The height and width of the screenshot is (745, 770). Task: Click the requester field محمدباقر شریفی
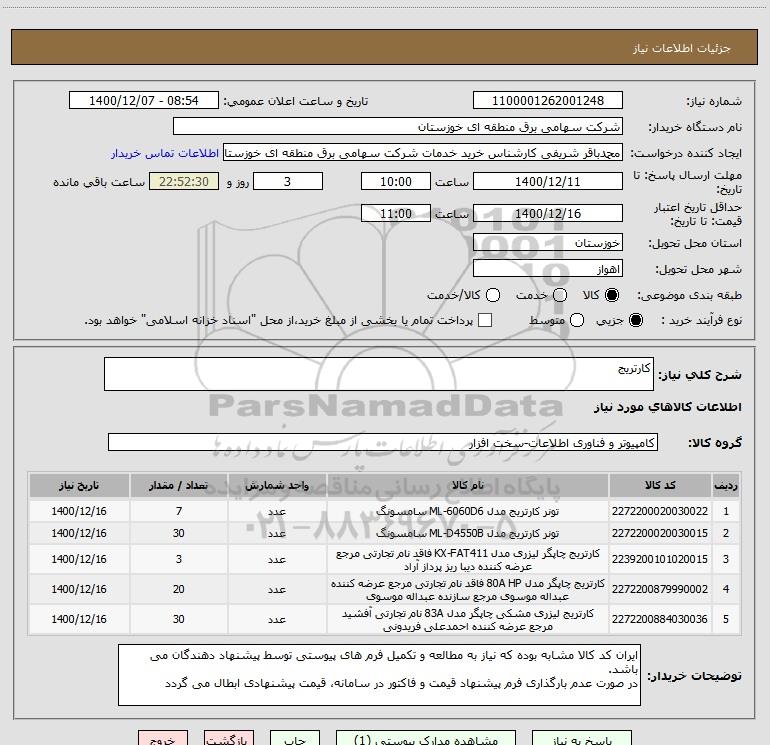coord(423,153)
